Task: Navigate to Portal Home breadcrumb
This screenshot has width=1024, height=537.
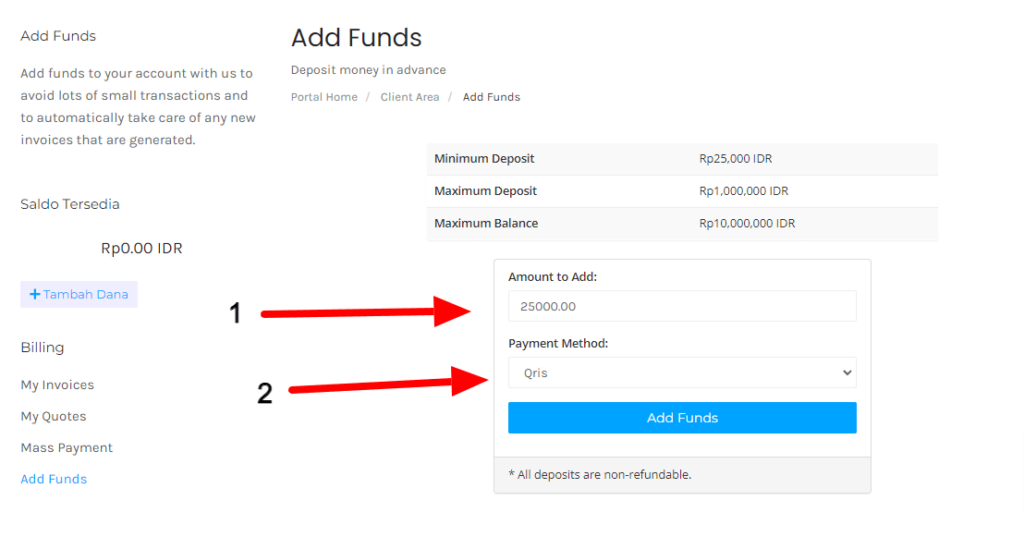Action: (x=324, y=97)
